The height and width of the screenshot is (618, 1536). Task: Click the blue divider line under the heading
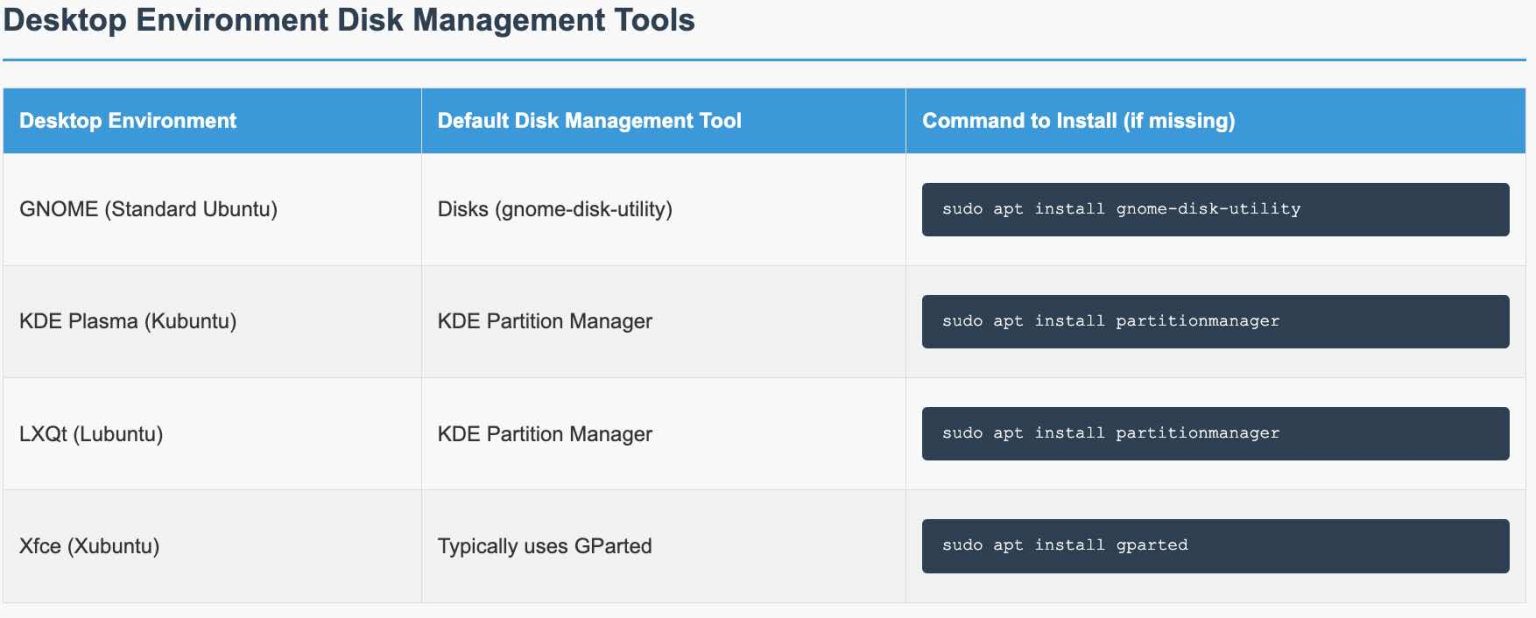[764, 60]
